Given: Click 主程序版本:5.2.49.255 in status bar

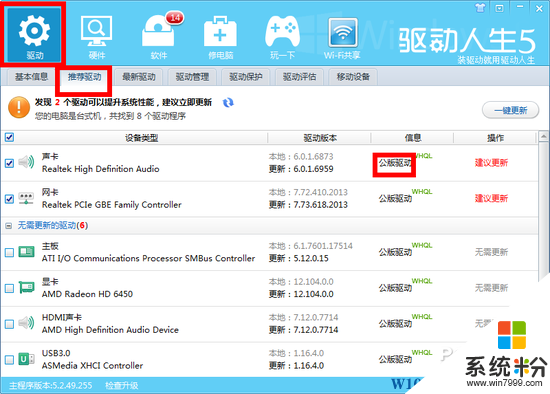Looking at the screenshot, I should click(51, 386).
